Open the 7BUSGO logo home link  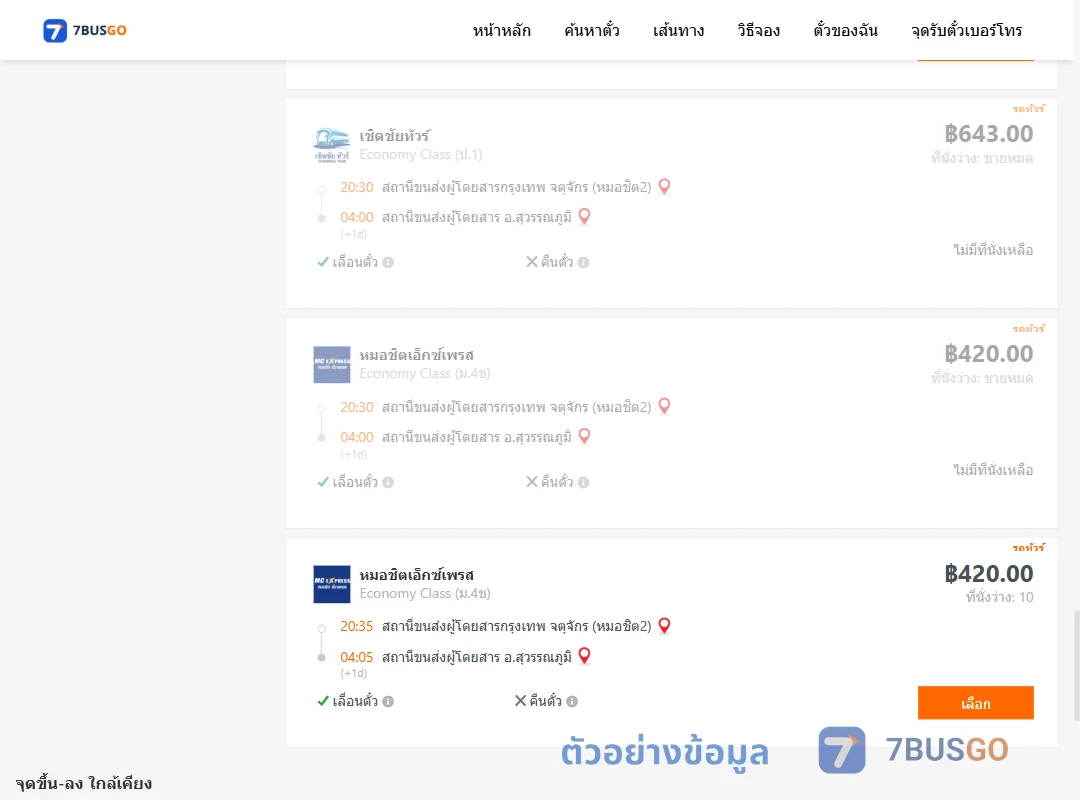tap(85, 30)
